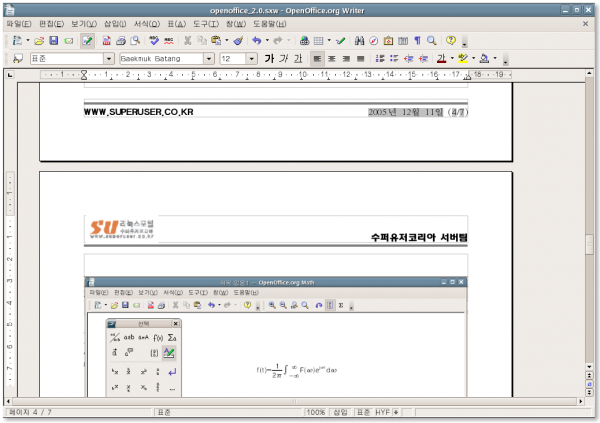The width and height of the screenshot is (600, 423).
Task: Expand the Table dropdown arrow
Action: click(x=329, y=41)
